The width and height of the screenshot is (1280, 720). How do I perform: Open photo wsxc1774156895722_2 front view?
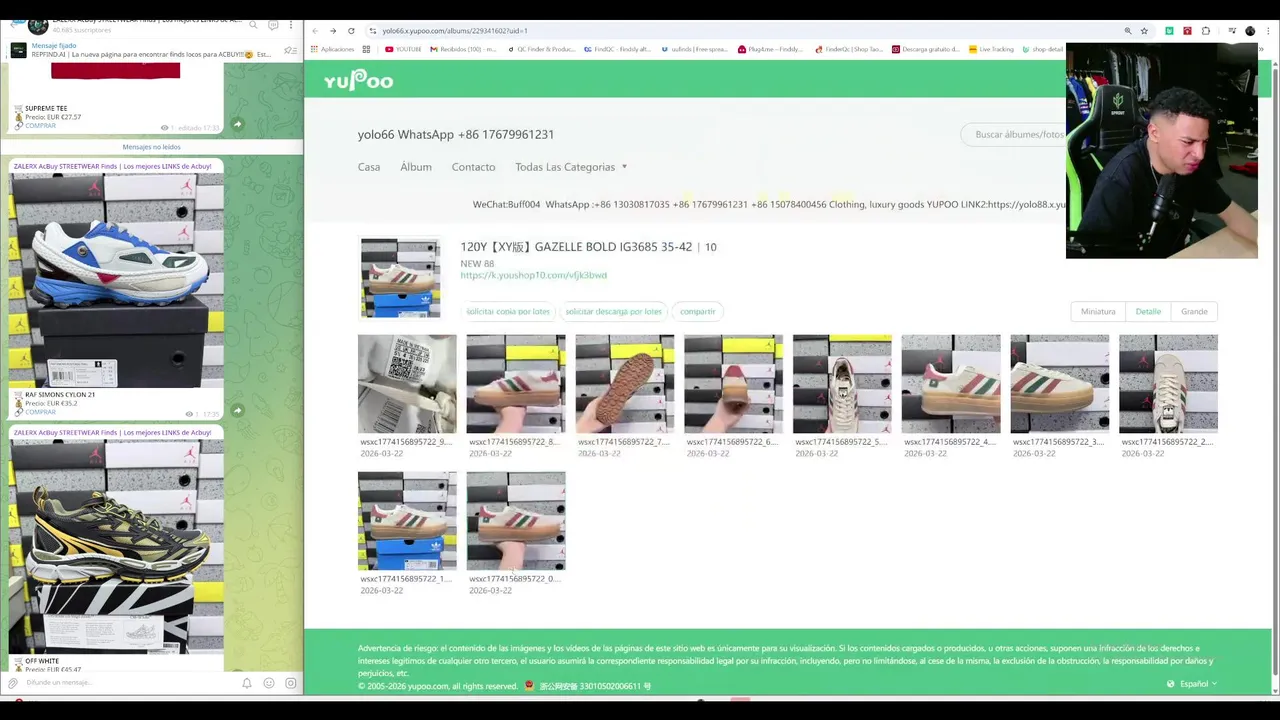click(x=1168, y=384)
